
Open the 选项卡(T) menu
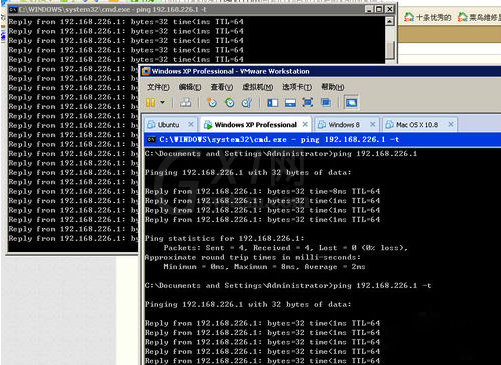coord(297,87)
